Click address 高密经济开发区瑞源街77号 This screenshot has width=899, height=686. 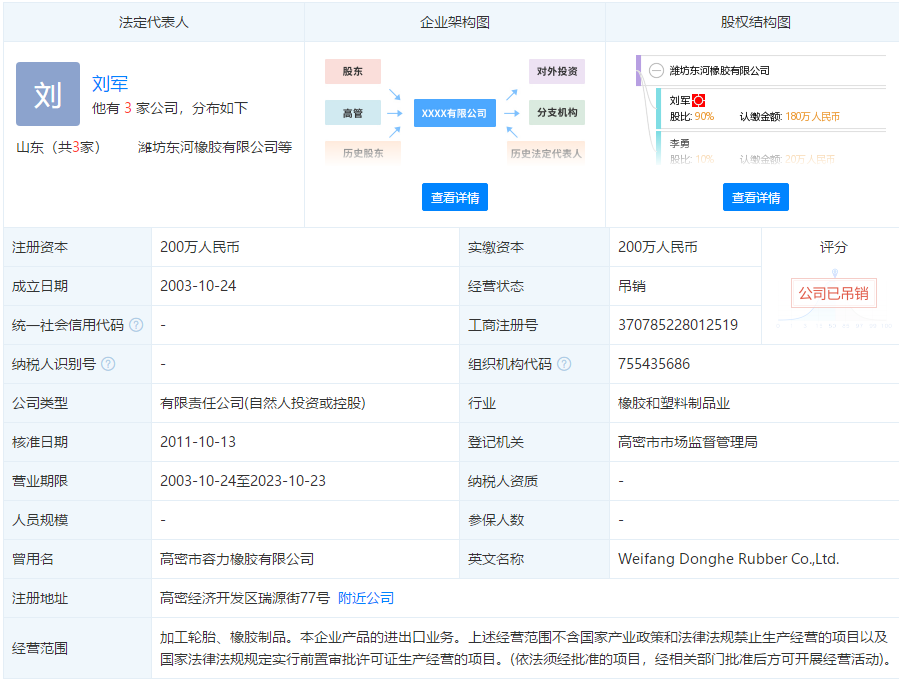tap(245, 598)
